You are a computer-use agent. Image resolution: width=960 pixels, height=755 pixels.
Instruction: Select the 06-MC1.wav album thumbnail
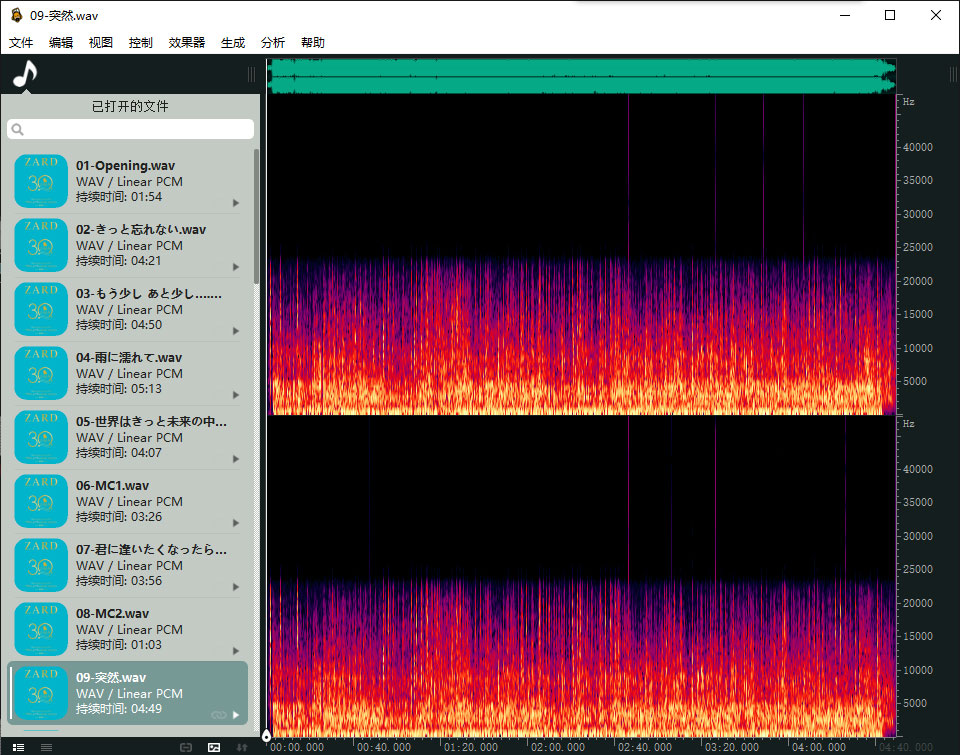click(x=41, y=501)
